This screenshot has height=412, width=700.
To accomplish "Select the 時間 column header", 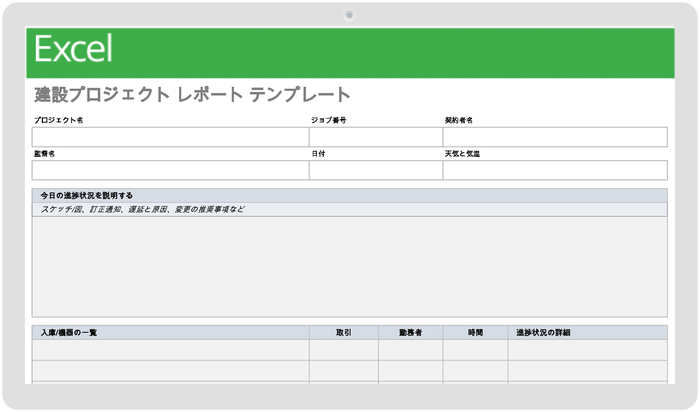I will tap(475, 333).
